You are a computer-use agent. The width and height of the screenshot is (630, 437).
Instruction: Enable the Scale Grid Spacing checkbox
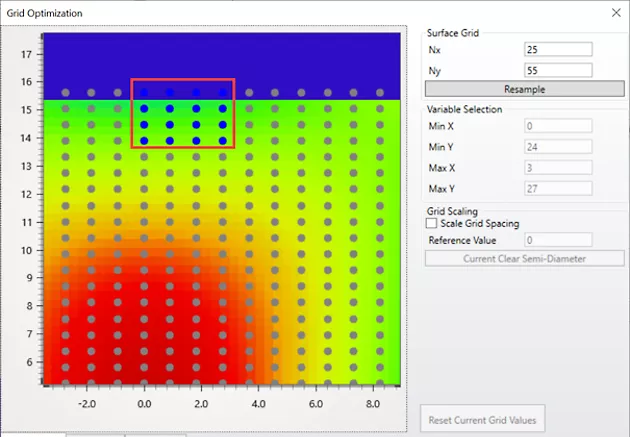click(x=432, y=223)
